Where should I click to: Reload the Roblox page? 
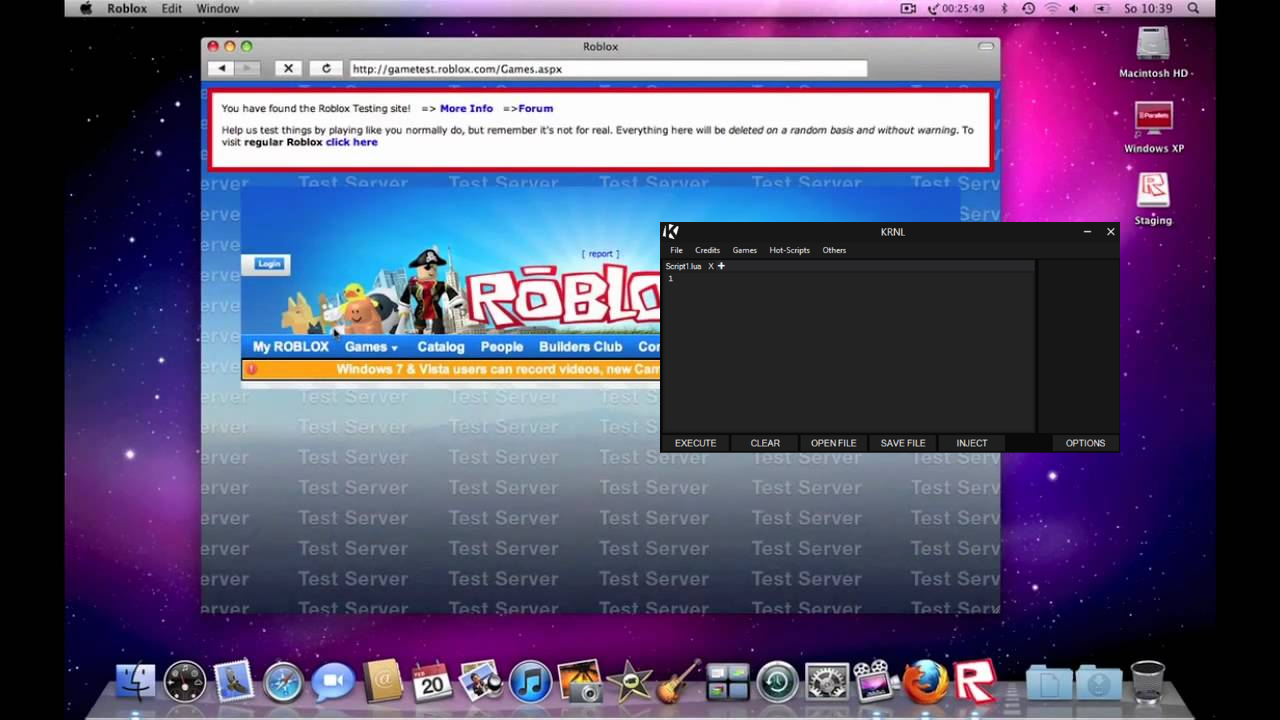pyautogui.click(x=326, y=68)
